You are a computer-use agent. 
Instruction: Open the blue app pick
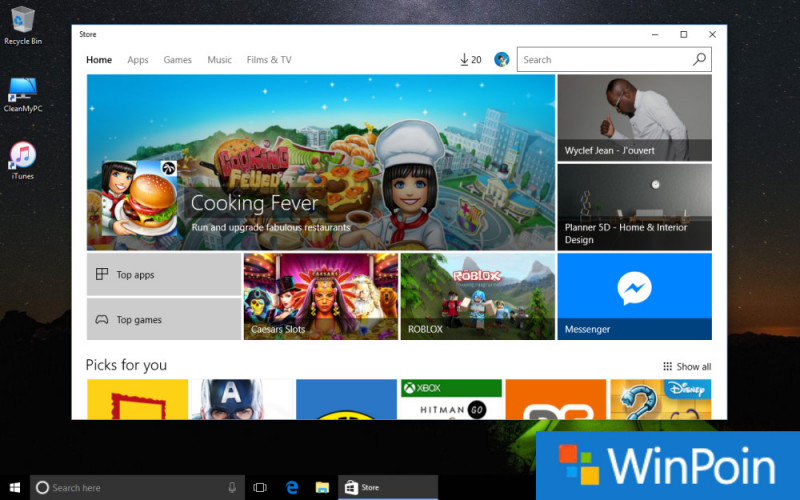[346, 399]
